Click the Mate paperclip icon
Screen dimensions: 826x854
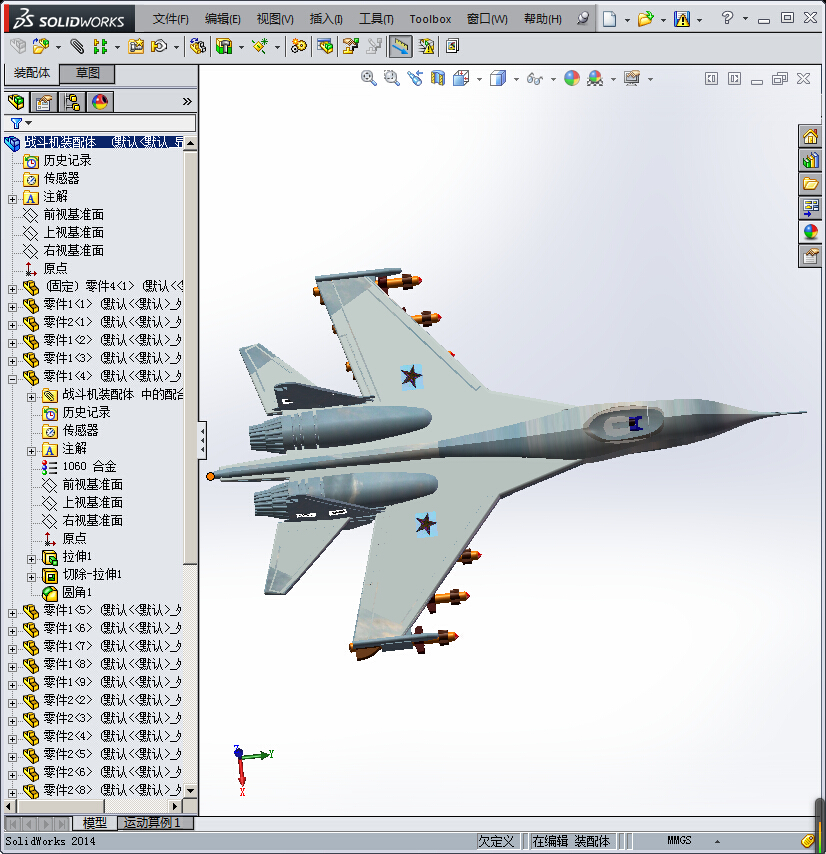click(77, 46)
